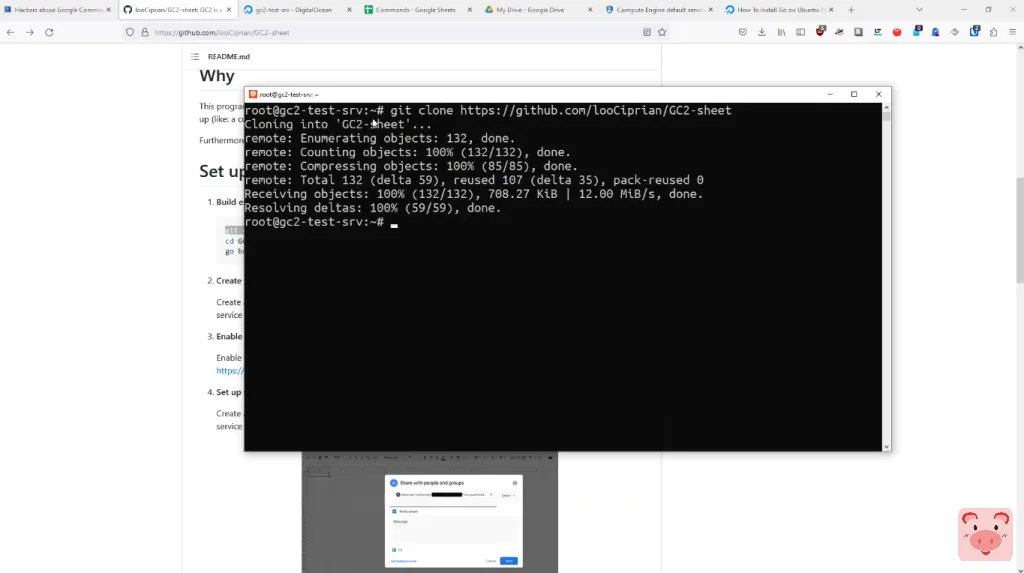Click the last root@gc2-test-srv terminal prompt
1024x573 pixels.
tap(314, 222)
